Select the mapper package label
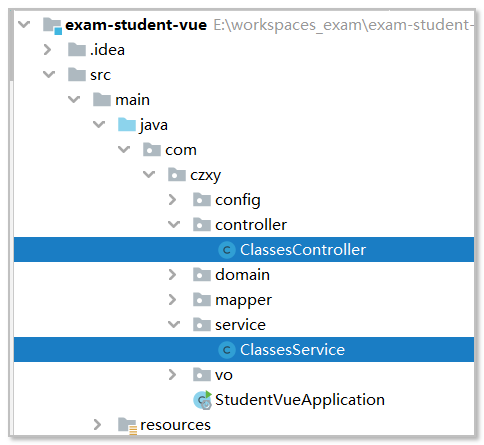Viewport: 484px width, 445px height. tap(243, 301)
